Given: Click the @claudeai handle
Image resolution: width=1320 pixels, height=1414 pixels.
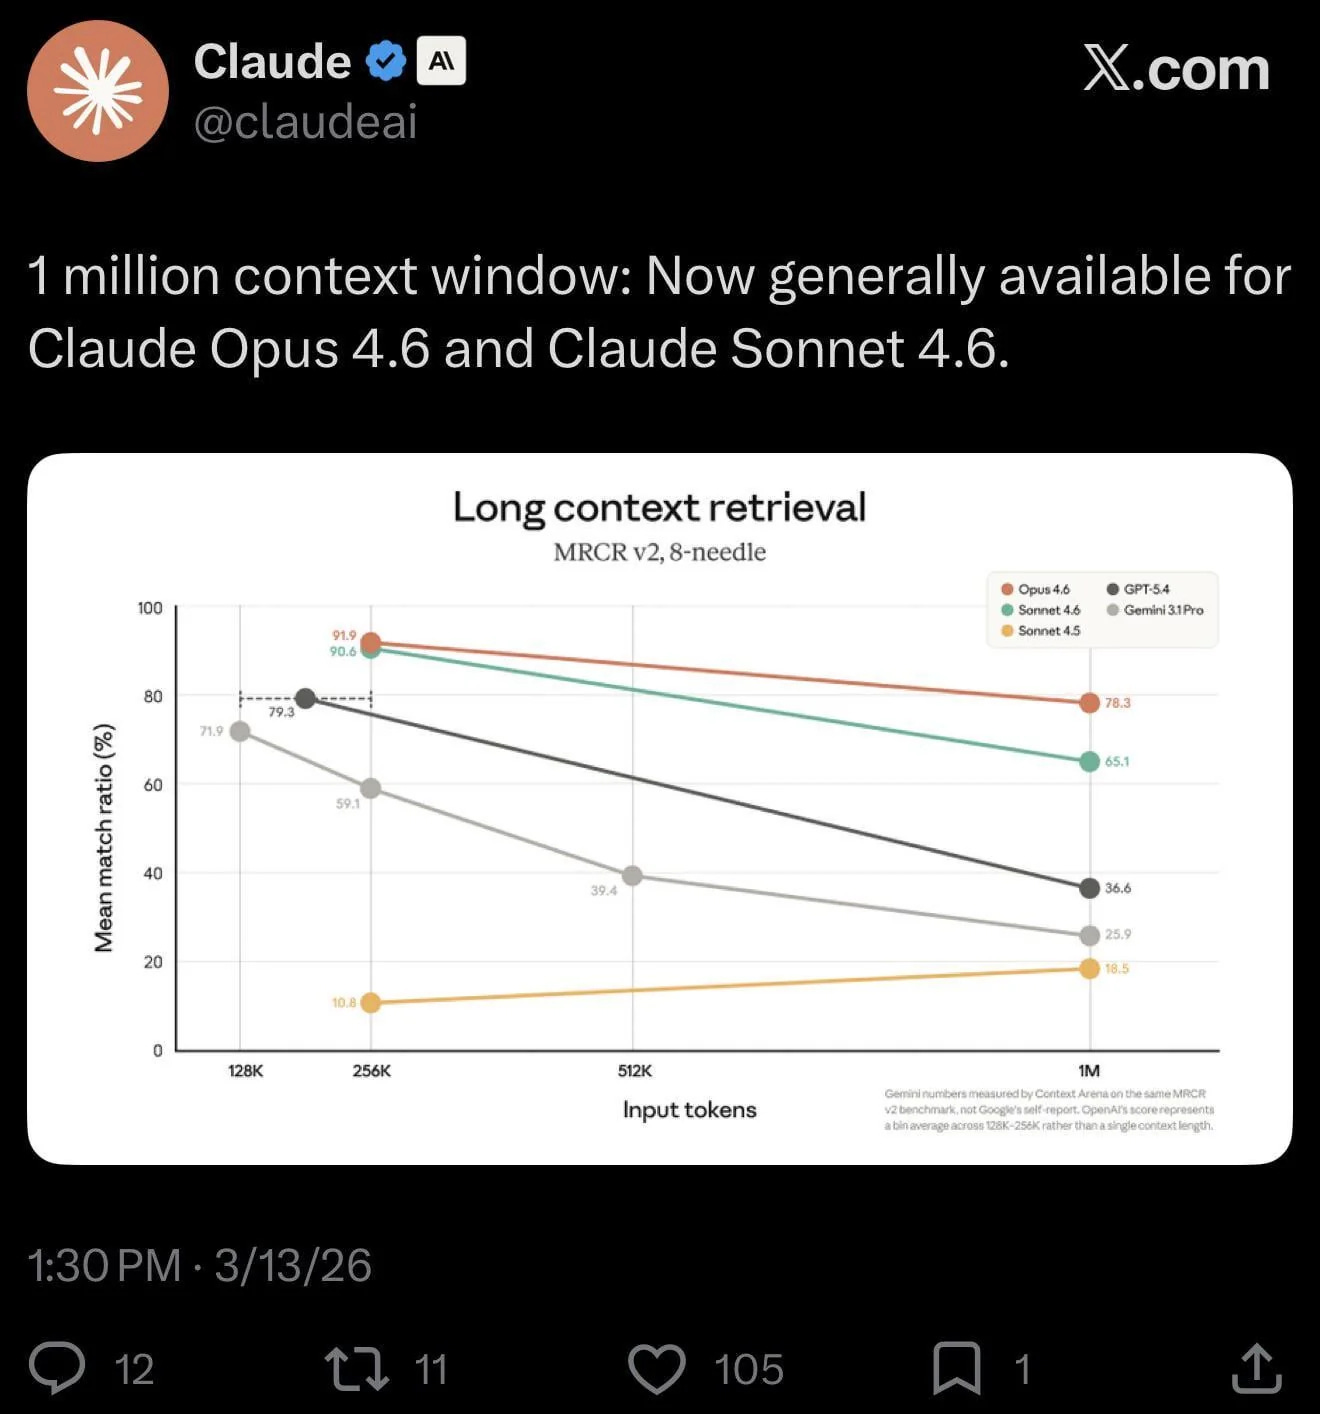Looking at the screenshot, I should point(306,125).
